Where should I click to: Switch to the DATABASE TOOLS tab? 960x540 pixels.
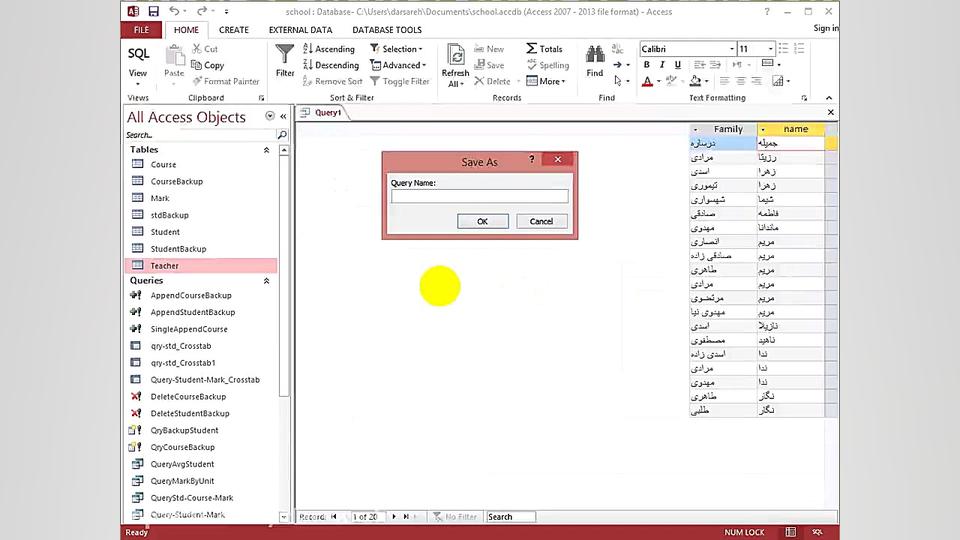(387, 29)
